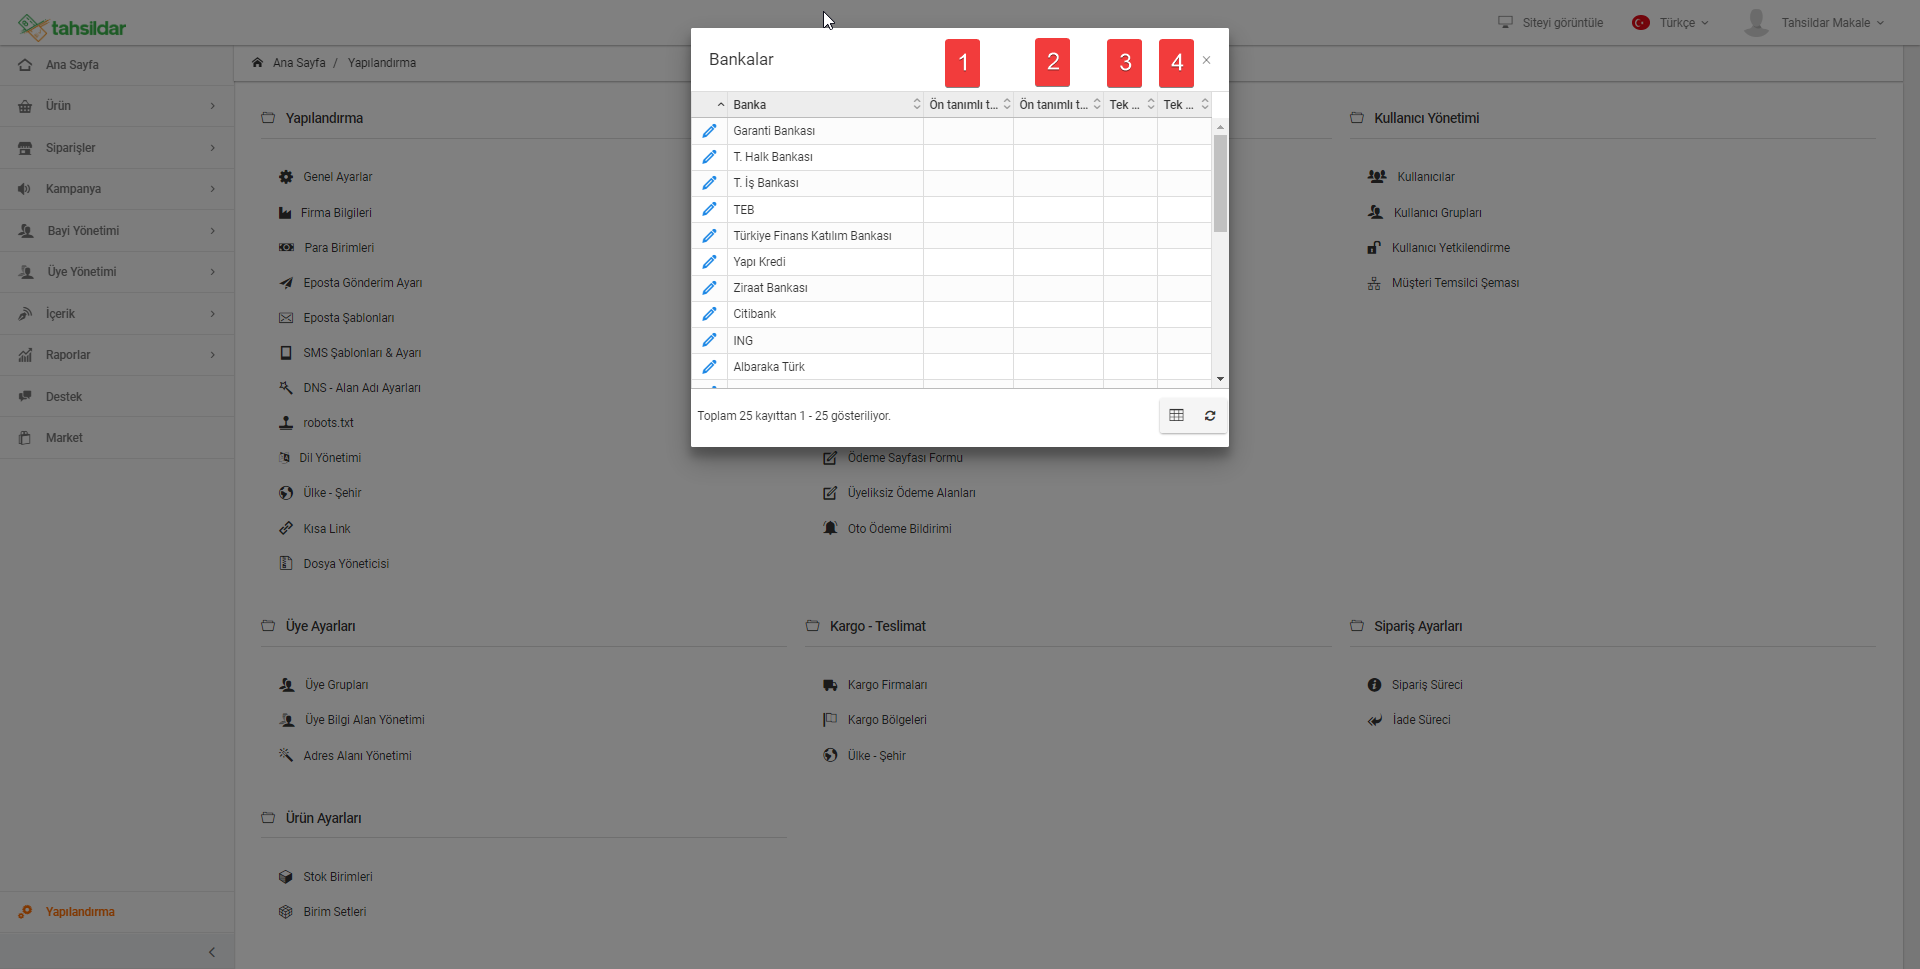1920x969 pixels.
Task: Open SMS Şablonları & Ayarı
Action: 362,353
